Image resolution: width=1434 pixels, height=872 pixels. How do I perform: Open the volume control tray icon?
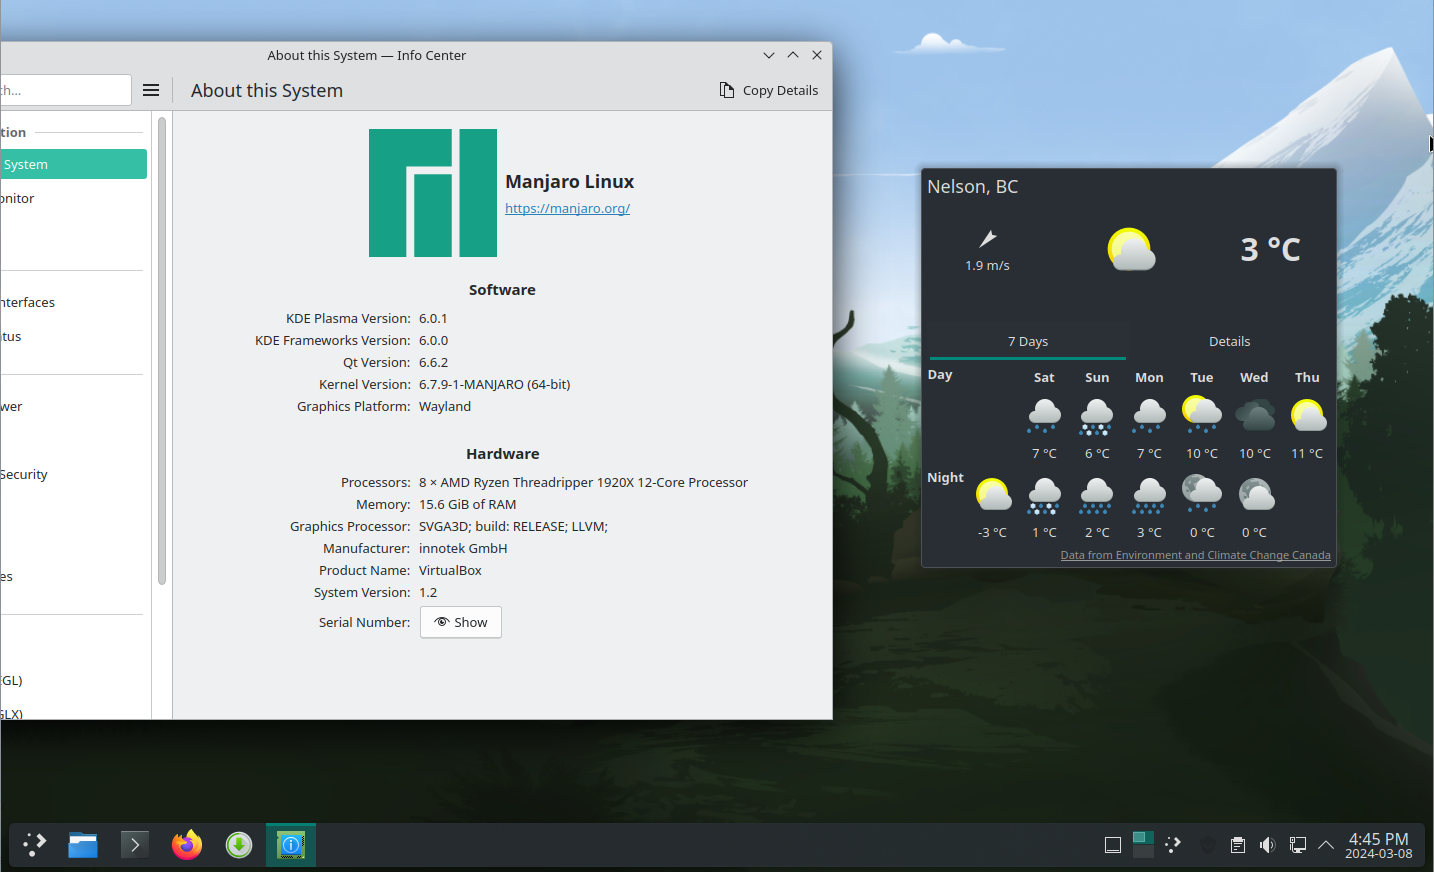pos(1268,845)
